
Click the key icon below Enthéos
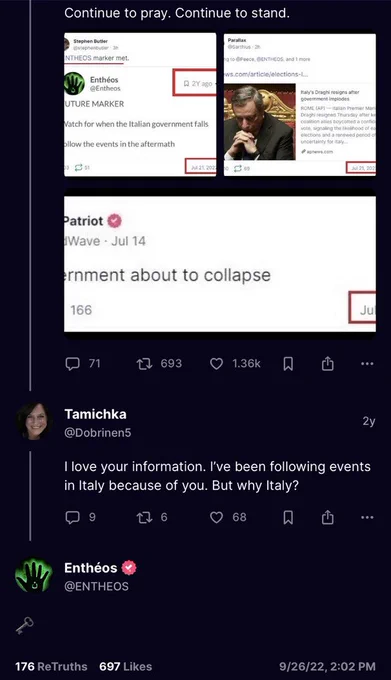(25, 626)
